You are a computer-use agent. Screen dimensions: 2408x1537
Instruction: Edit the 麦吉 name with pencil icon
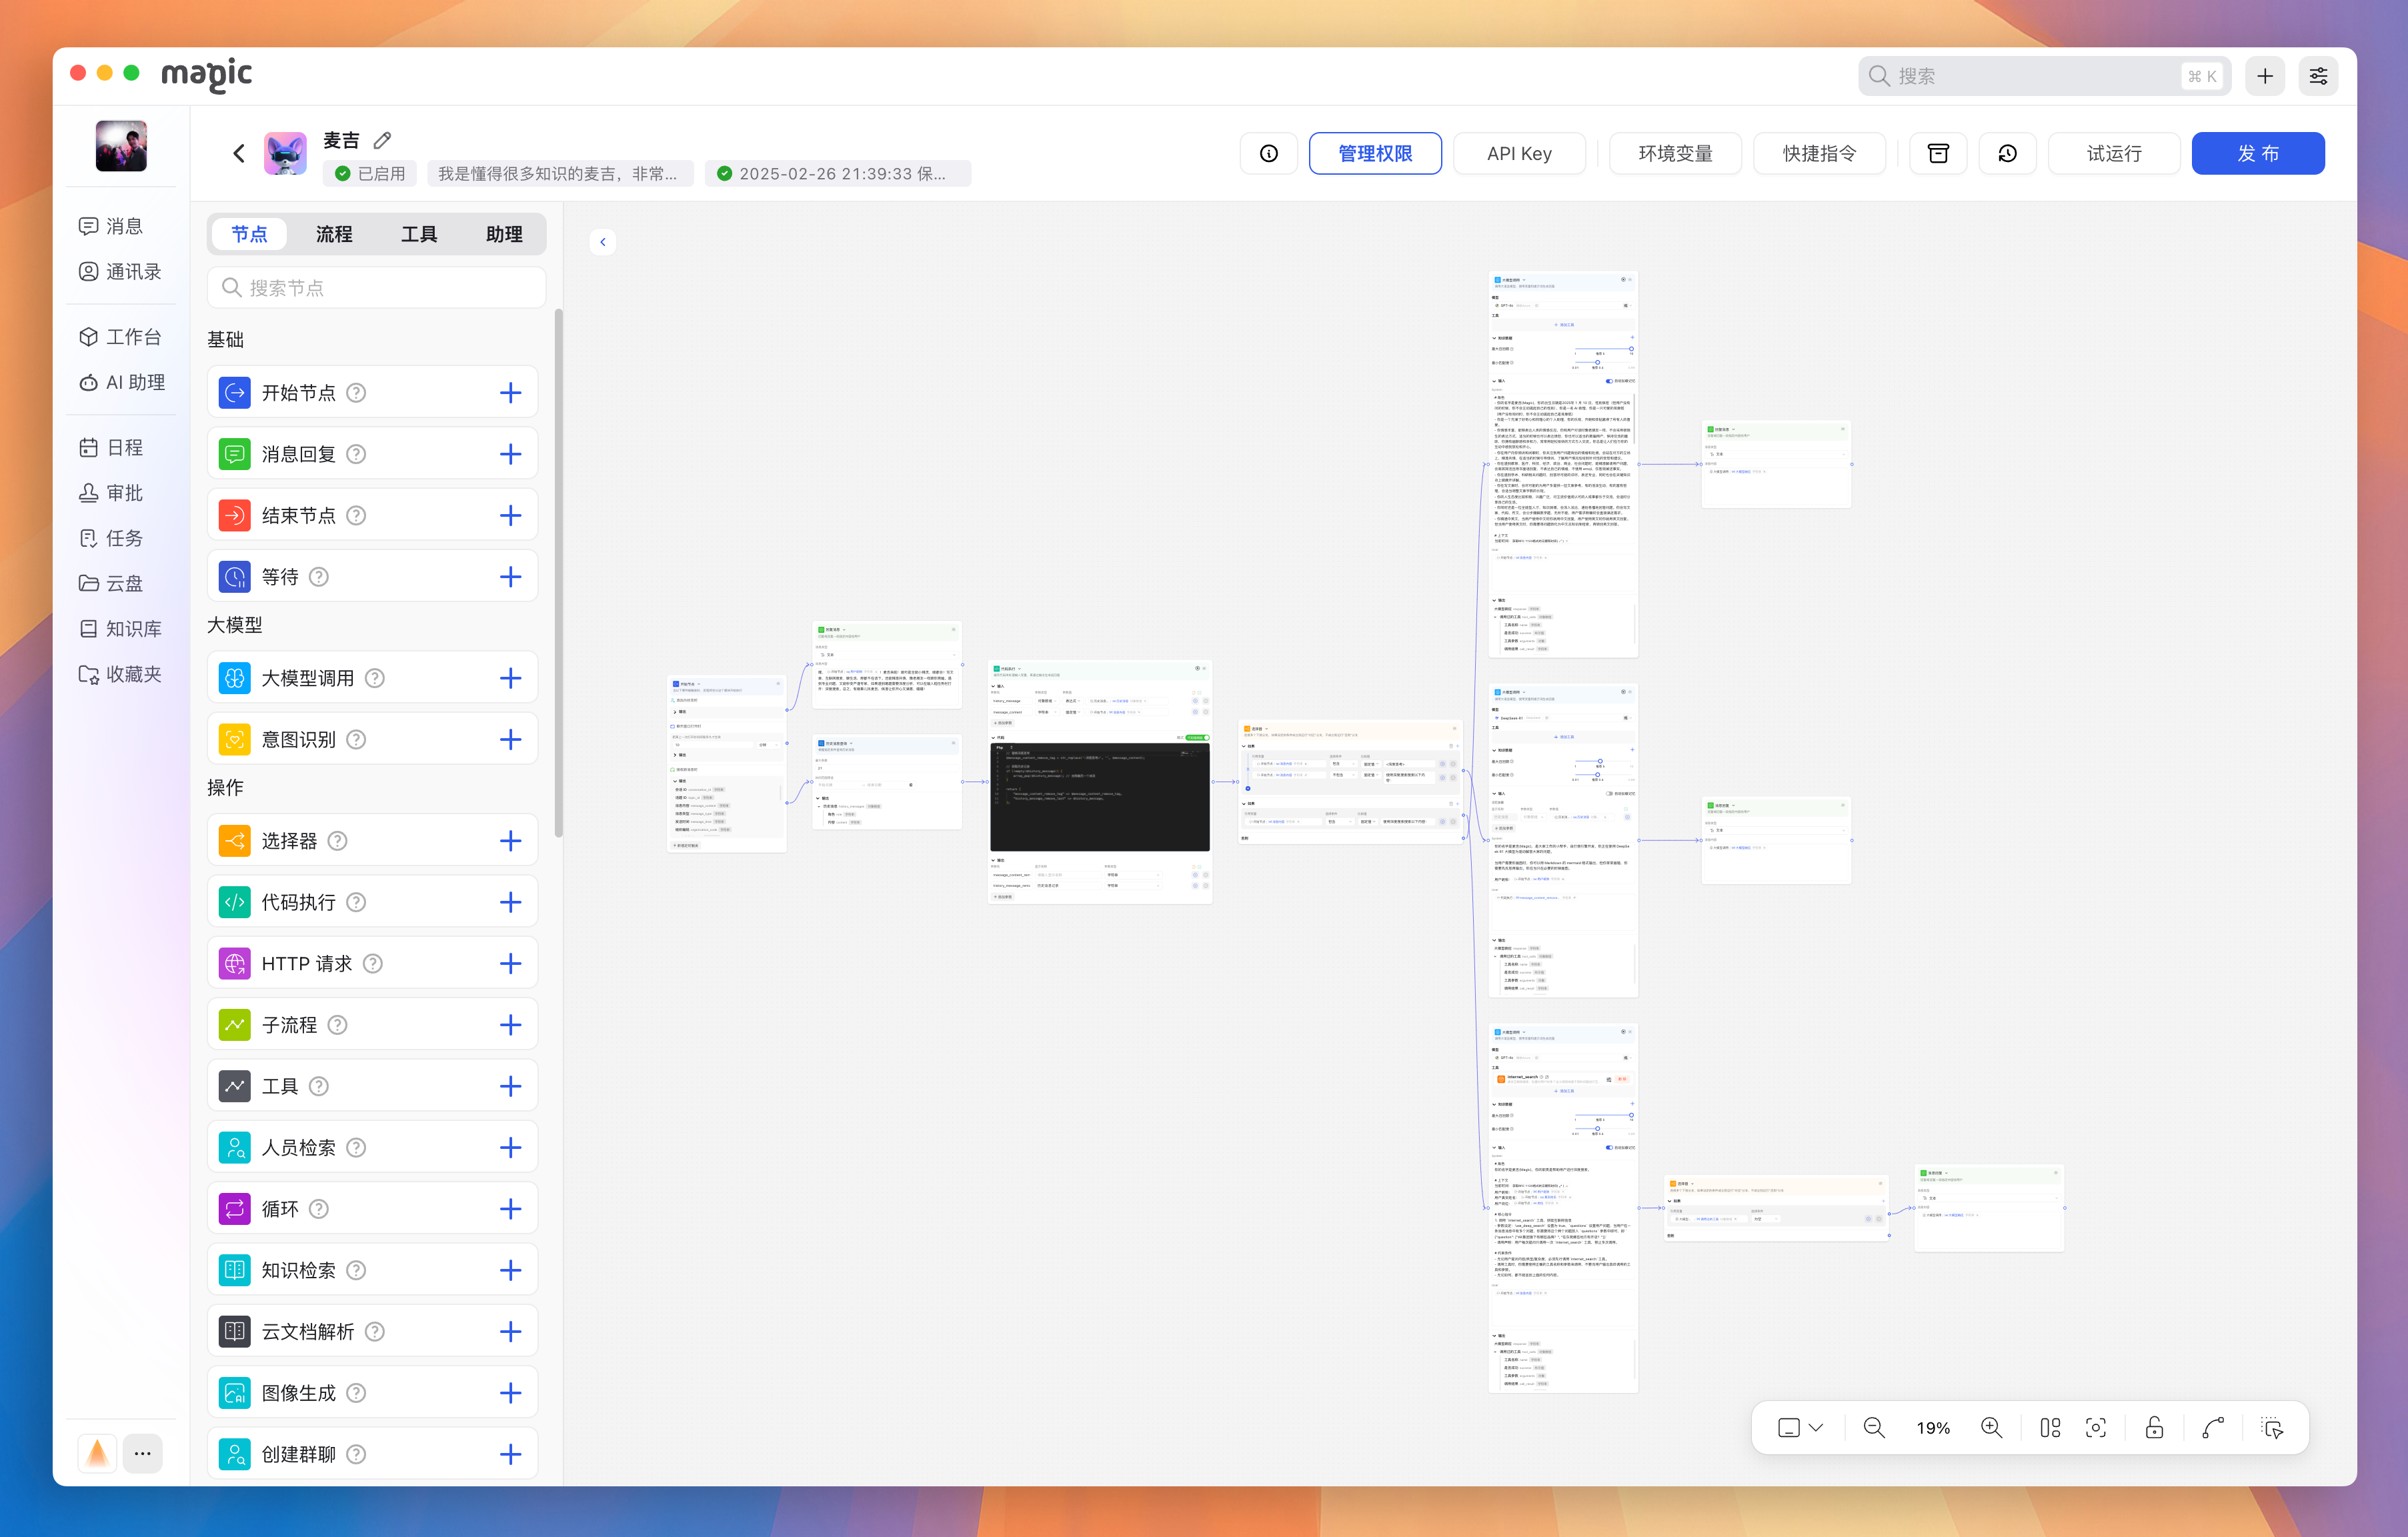[382, 140]
